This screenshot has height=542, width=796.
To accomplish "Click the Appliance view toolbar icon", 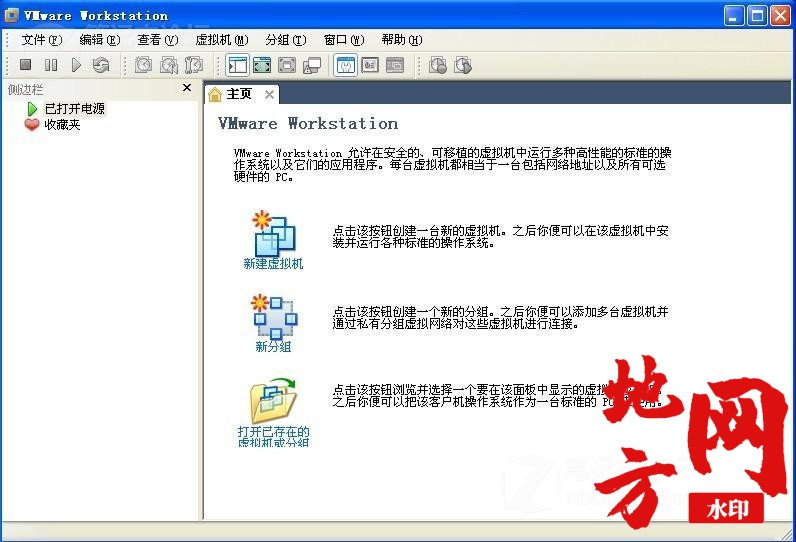I will tap(370, 65).
